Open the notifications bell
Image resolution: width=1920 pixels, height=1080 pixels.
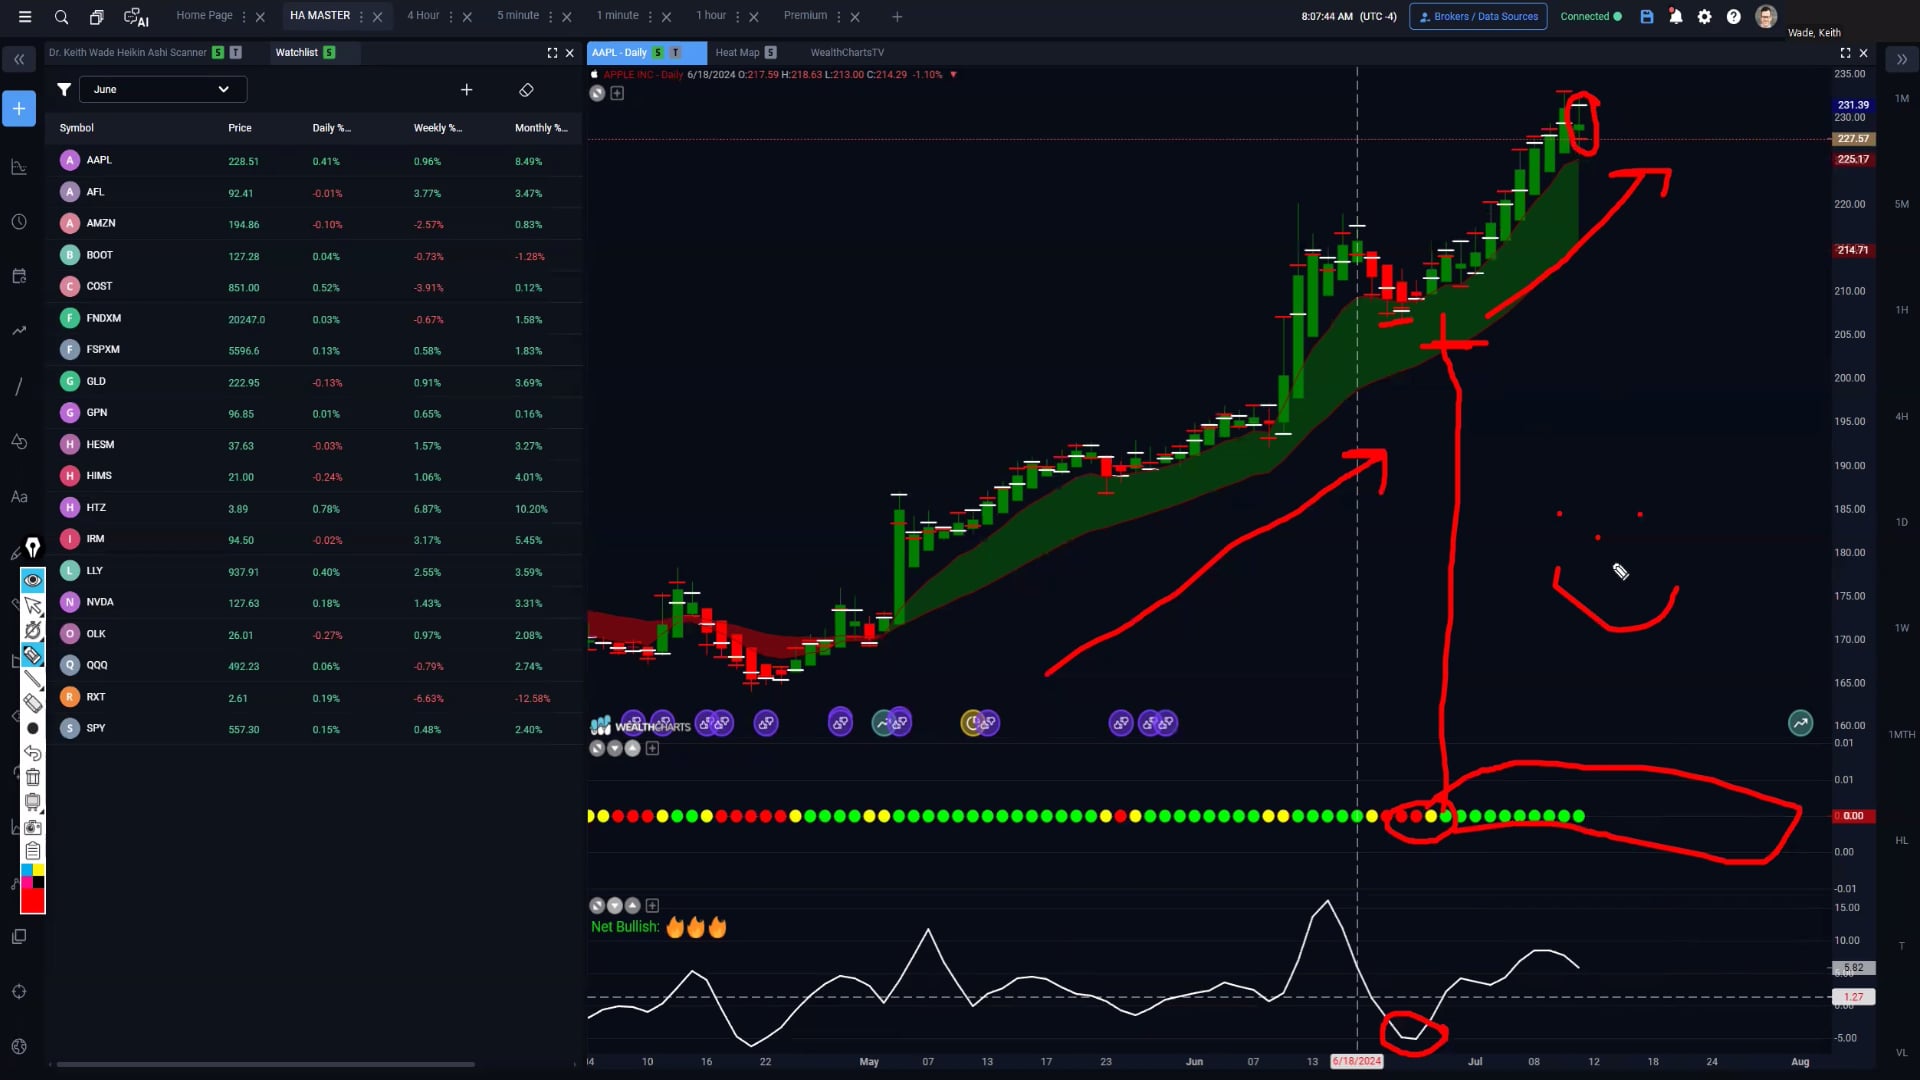point(1676,17)
